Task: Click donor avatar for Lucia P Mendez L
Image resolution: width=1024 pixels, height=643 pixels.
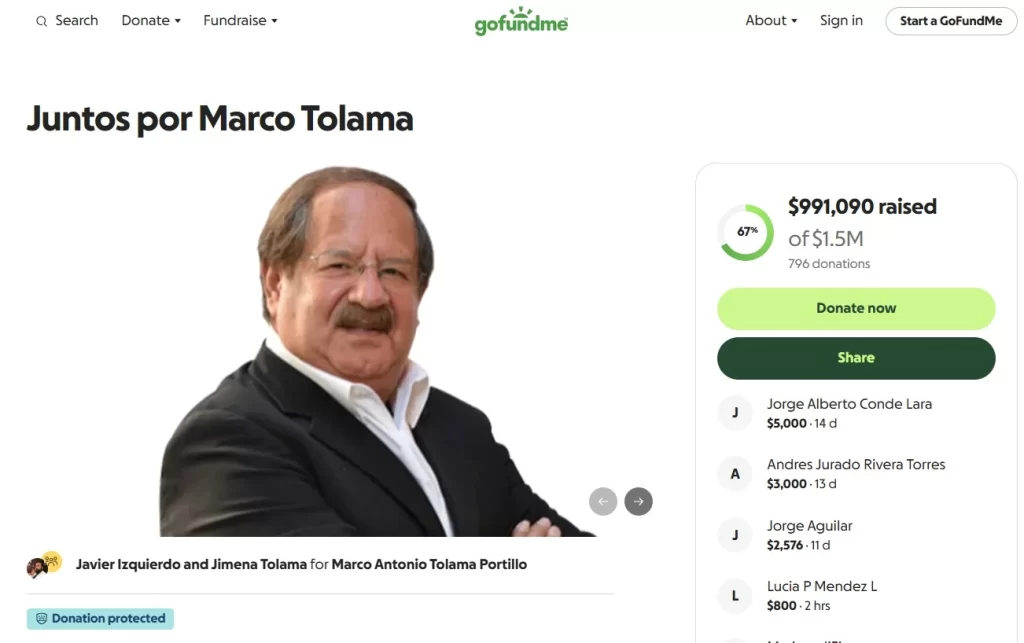Action: click(735, 596)
